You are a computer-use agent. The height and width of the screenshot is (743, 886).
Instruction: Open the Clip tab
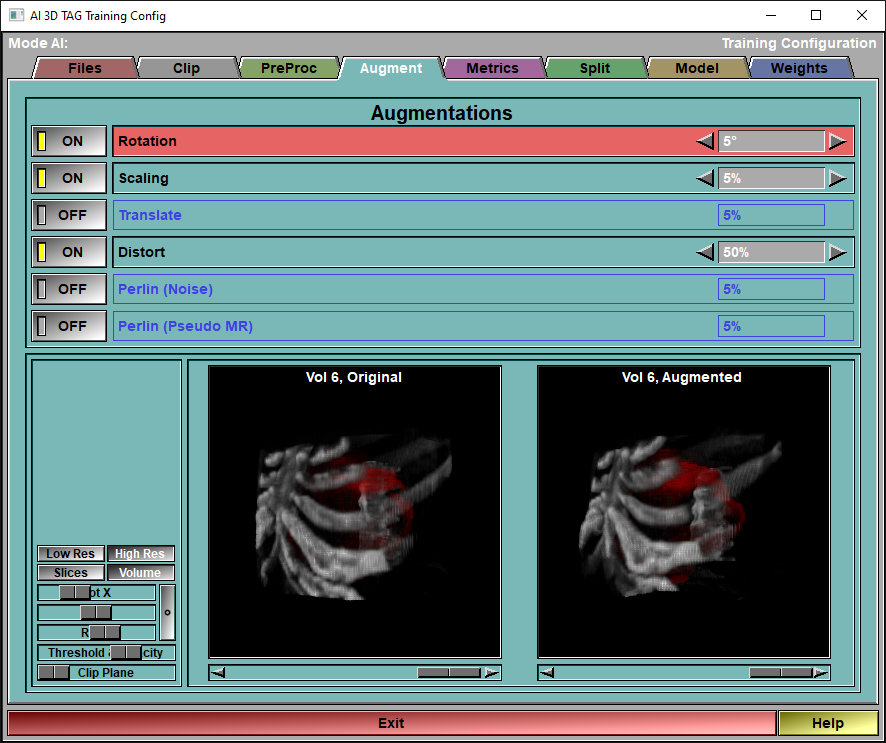[x=186, y=68]
